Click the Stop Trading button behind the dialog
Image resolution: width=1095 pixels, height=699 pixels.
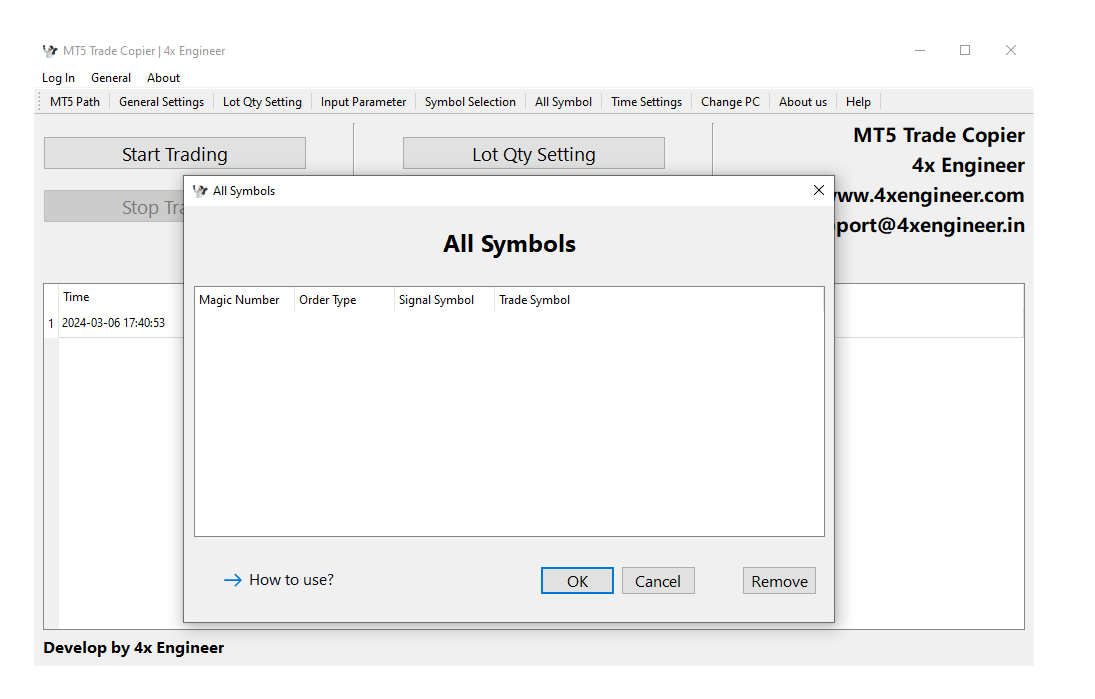coord(114,207)
